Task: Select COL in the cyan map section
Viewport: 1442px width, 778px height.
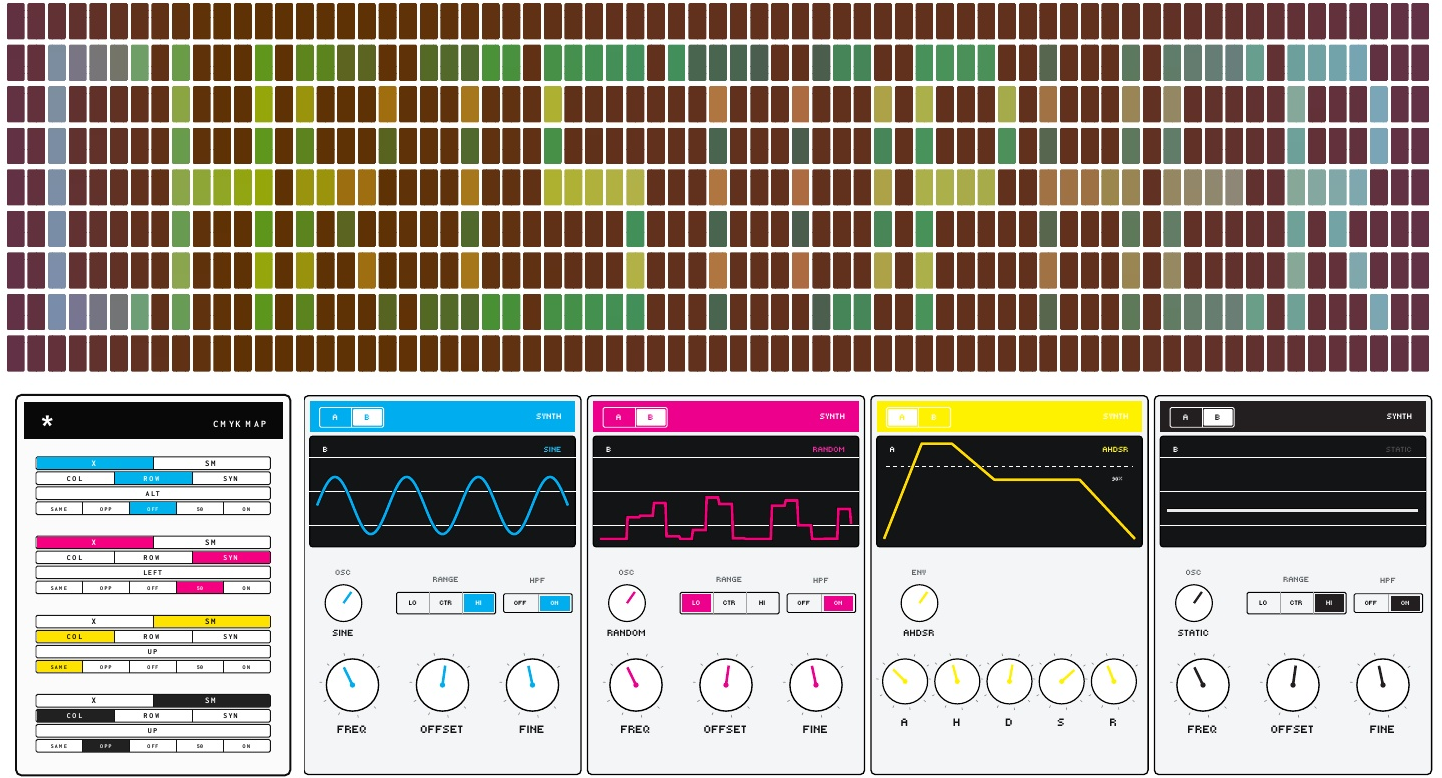Action: [75, 478]
